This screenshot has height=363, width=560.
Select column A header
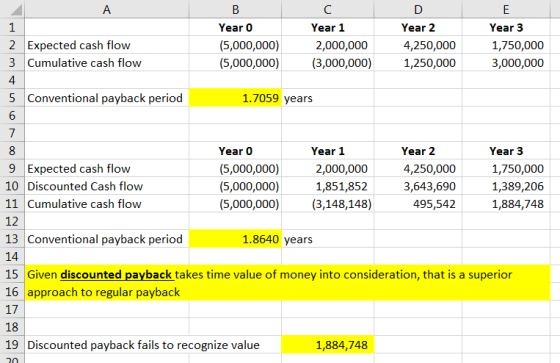click(107, 9)
